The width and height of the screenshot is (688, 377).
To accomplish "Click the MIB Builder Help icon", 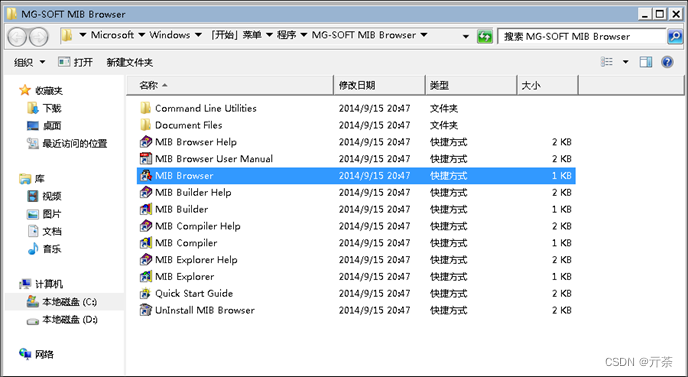I will coord(145,192).
